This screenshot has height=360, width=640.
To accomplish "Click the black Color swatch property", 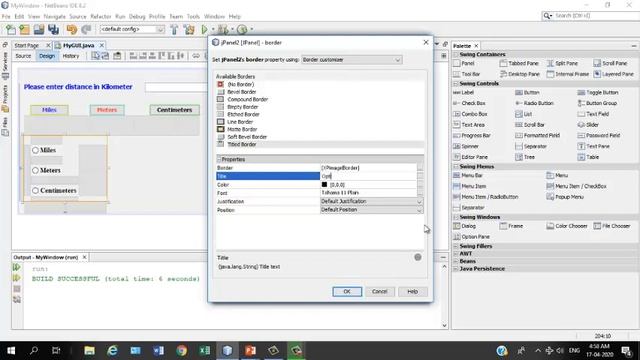I will [324, 184].
